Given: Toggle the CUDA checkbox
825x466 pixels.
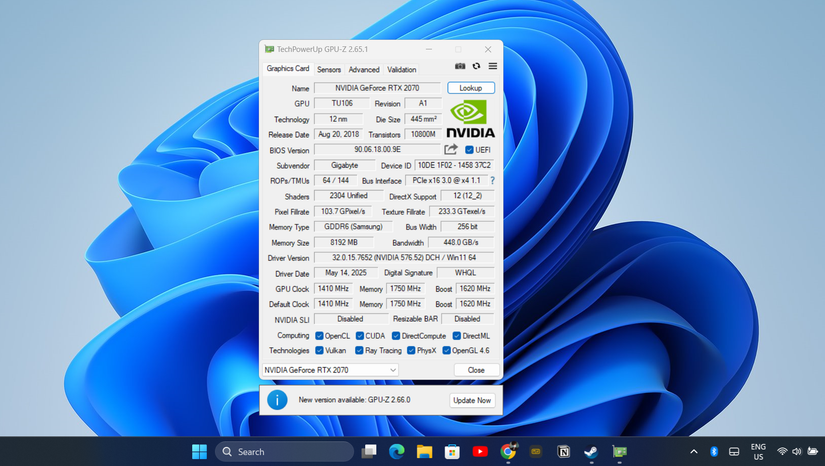Looking at the screenshot, I should click(x=359, y=336).
